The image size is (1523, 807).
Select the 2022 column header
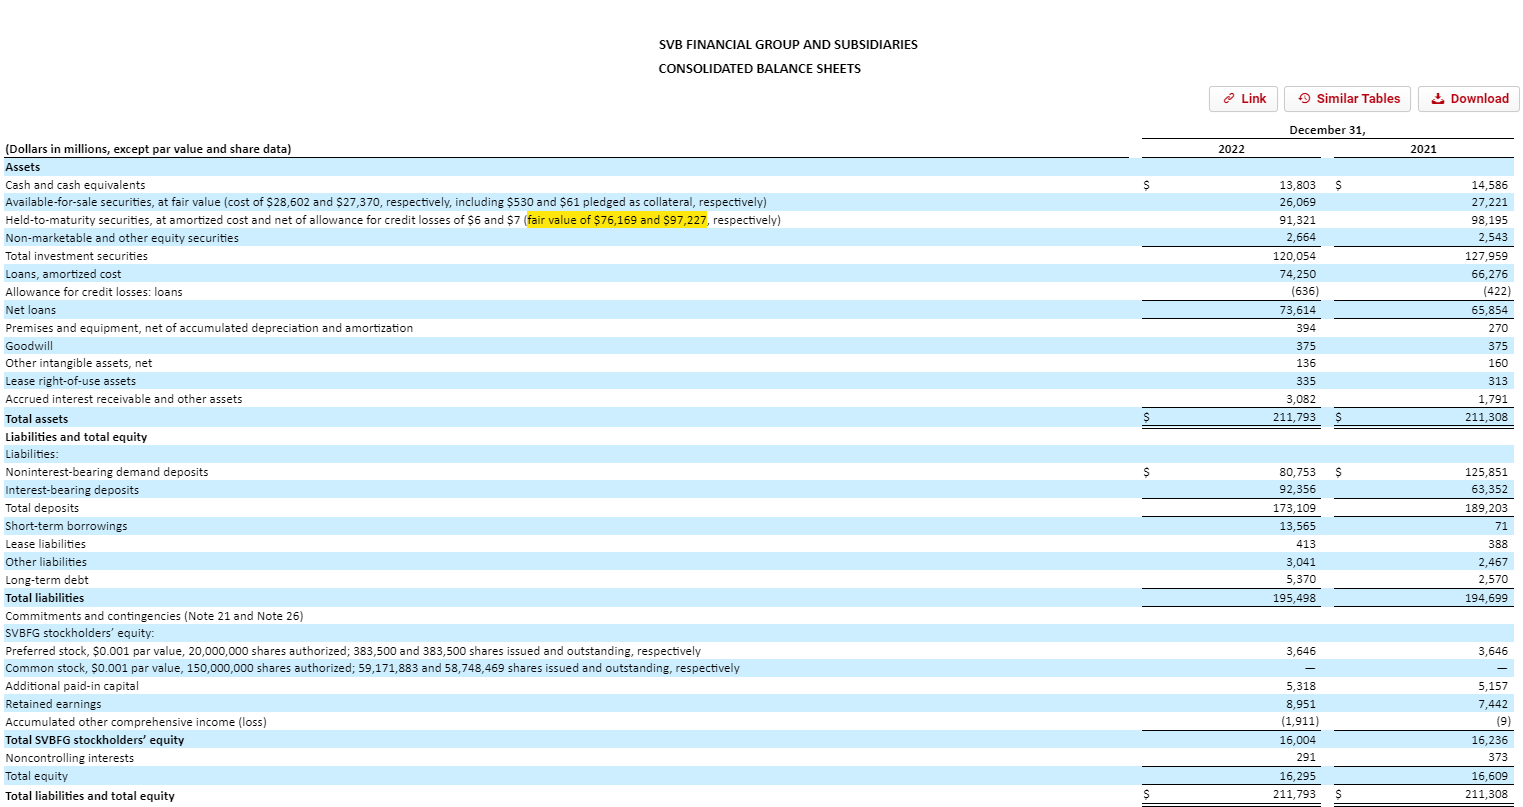point(1231,149)
